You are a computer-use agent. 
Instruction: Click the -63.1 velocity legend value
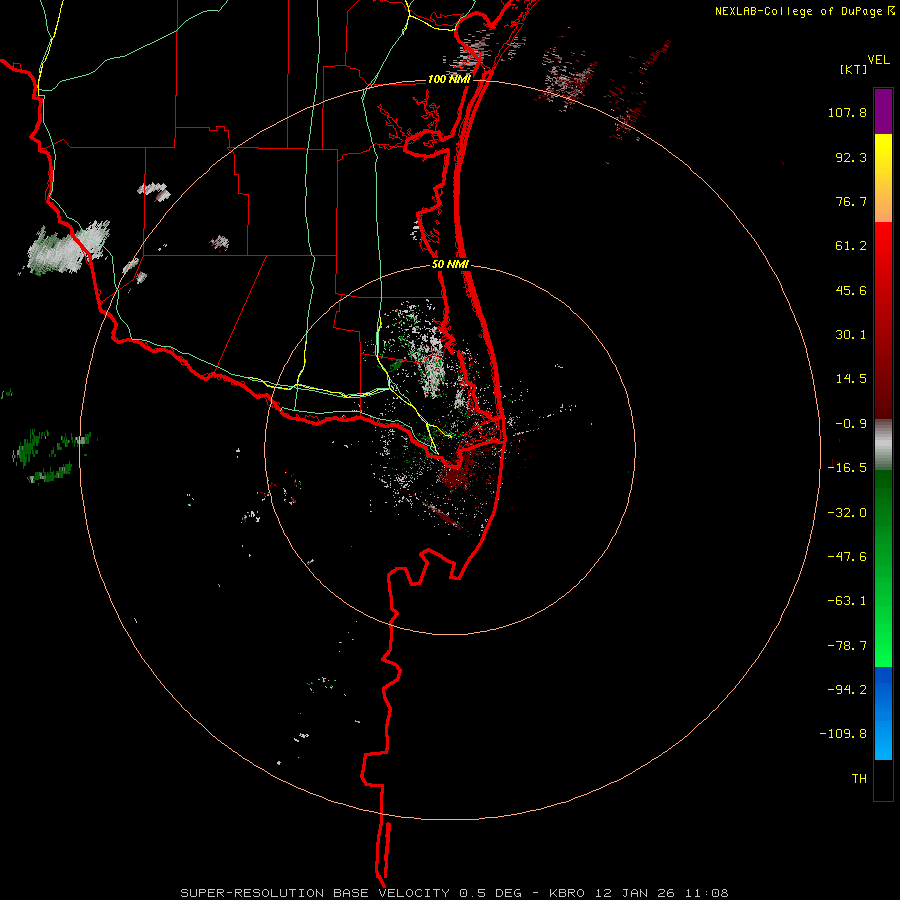click(847, 601)
